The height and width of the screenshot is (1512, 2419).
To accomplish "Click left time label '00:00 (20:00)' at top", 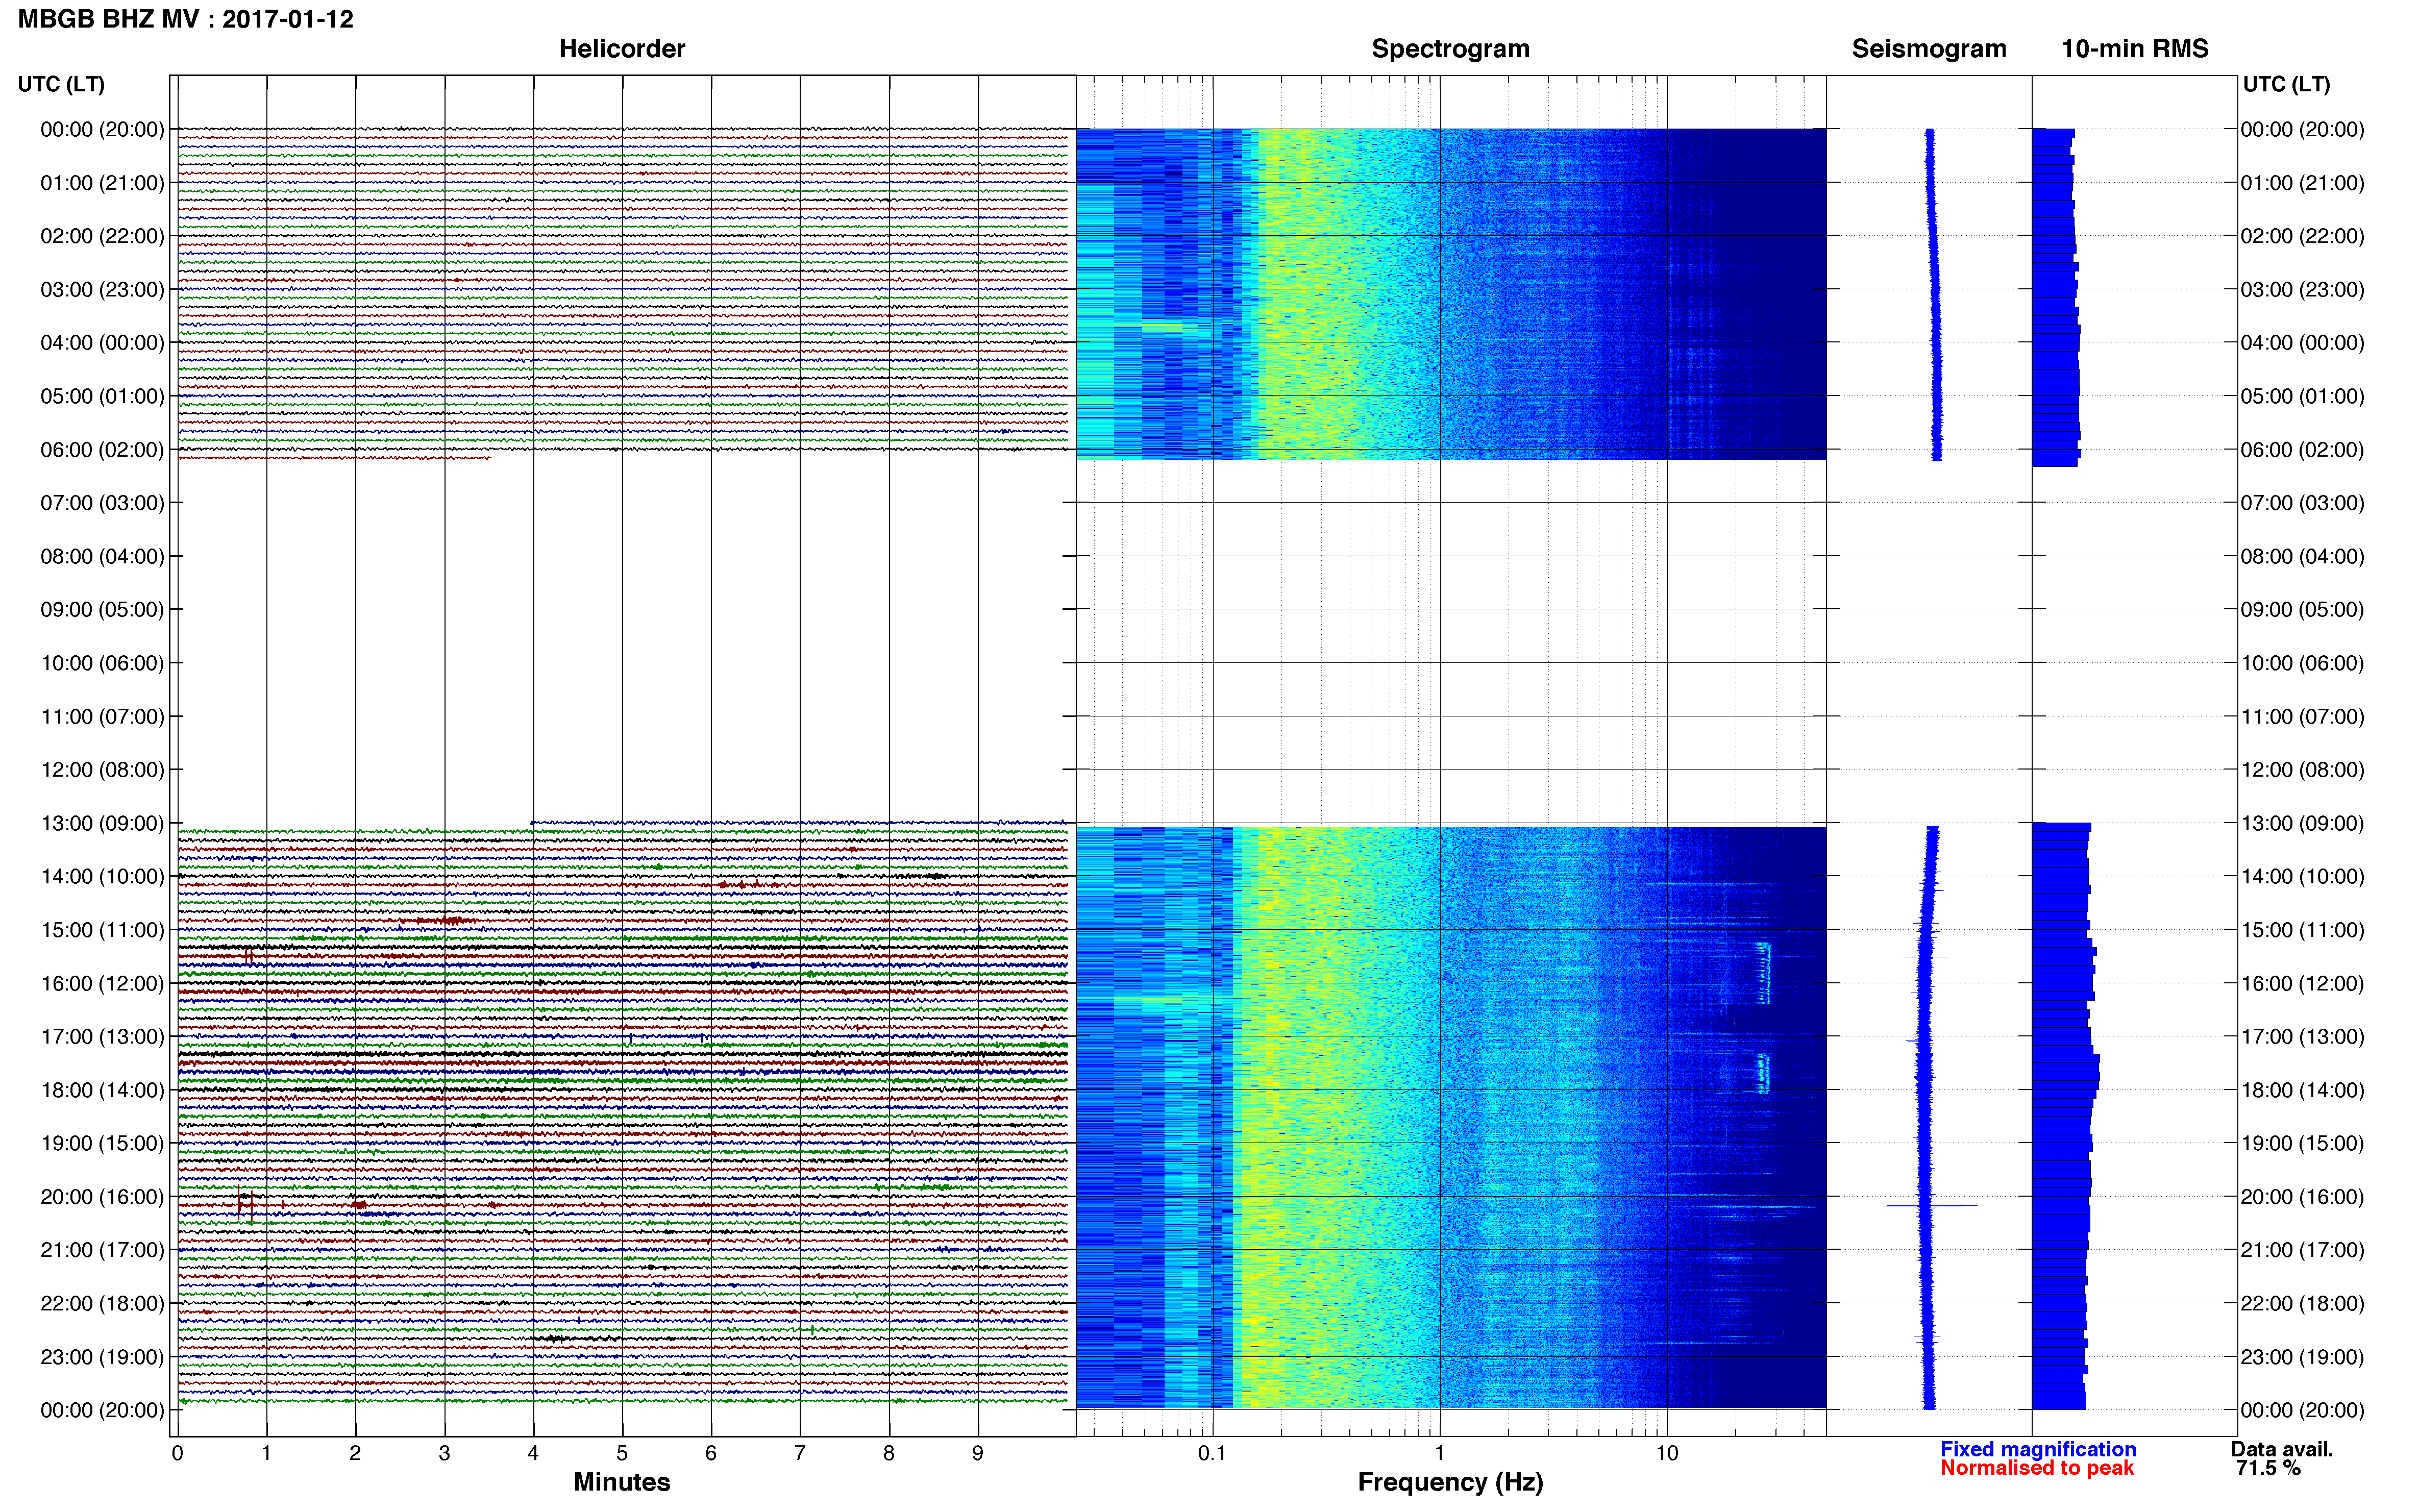I will (x=102, y=129).
